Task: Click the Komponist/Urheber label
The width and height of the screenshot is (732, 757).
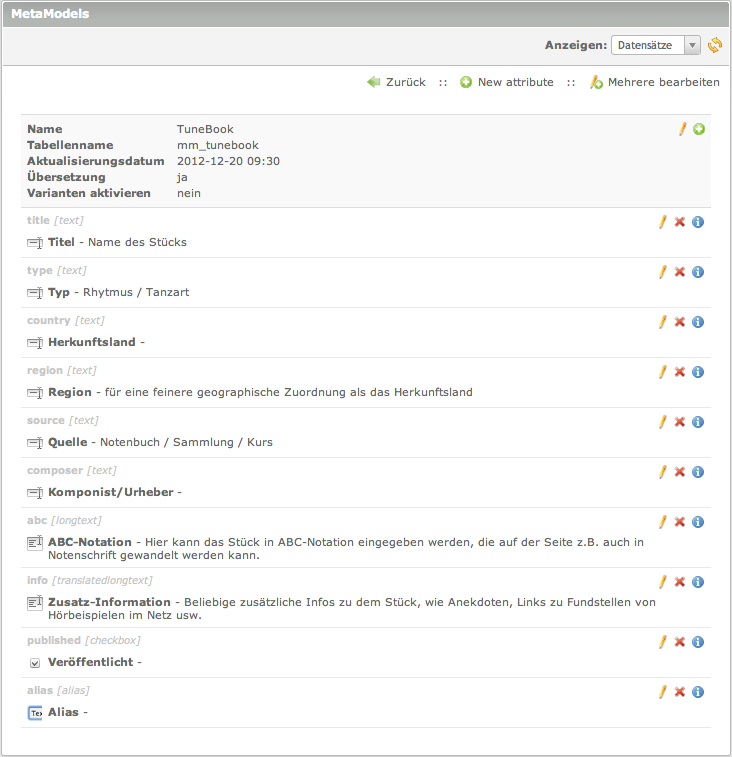Action: [111, 492]
